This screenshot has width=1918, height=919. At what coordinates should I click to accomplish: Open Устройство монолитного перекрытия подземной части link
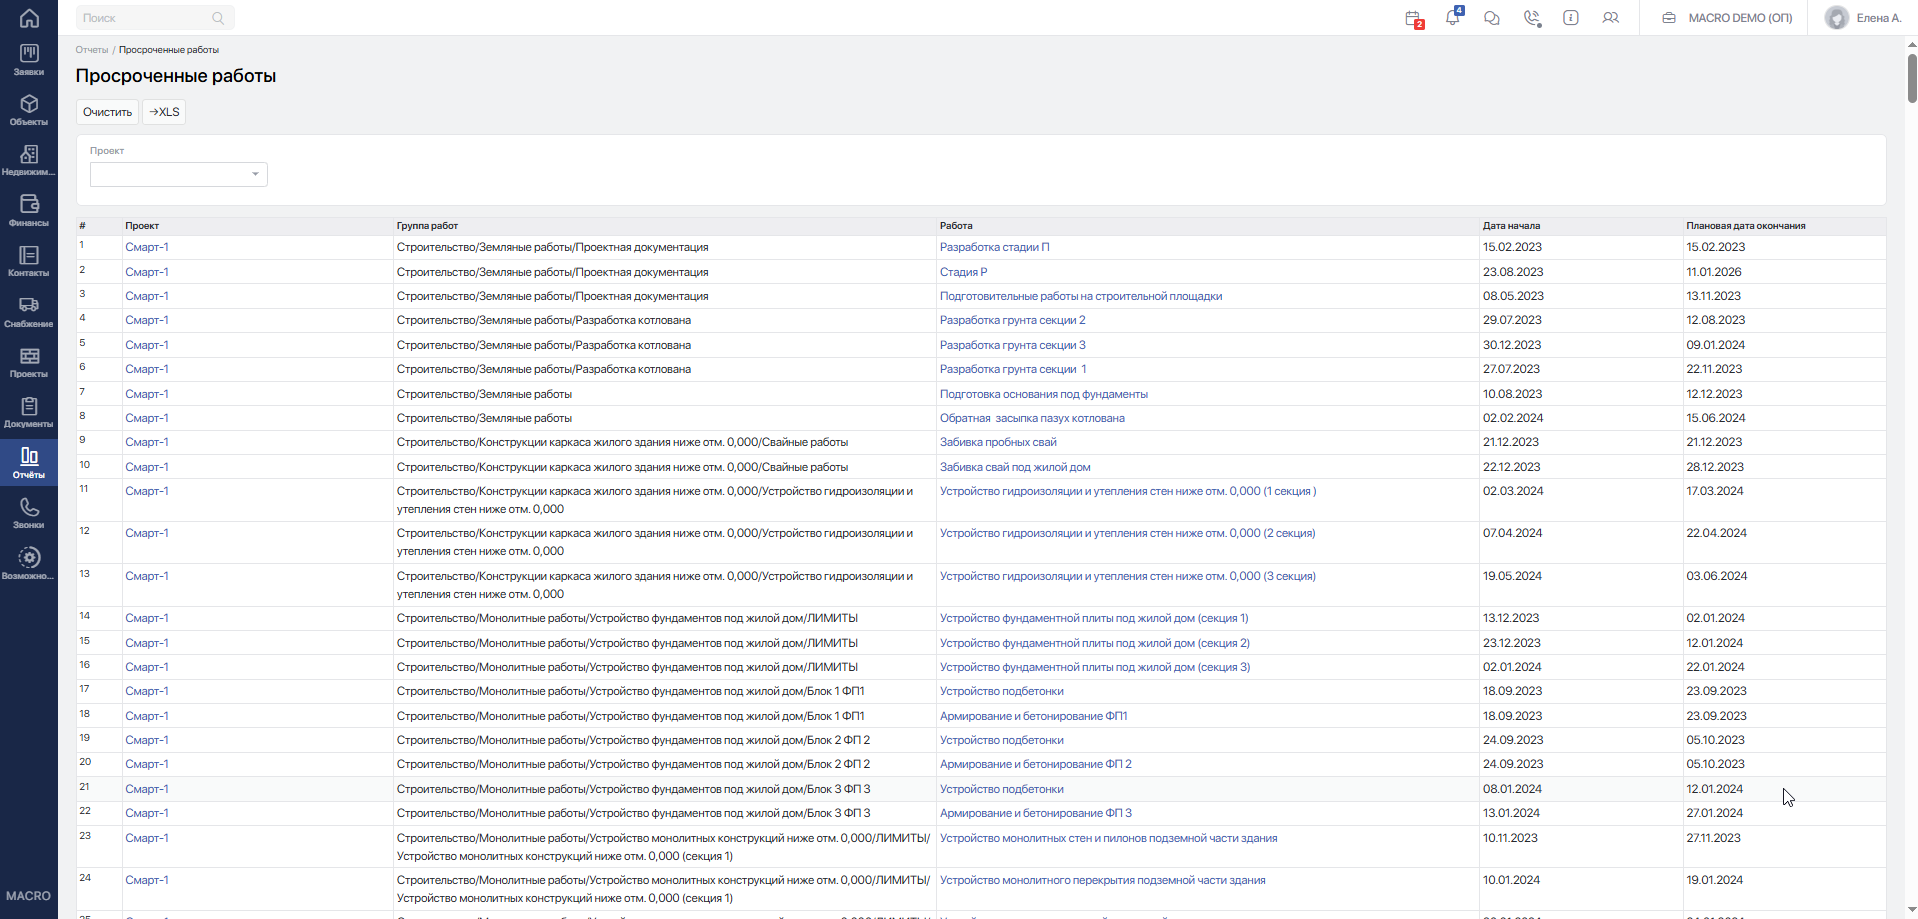1102,880
